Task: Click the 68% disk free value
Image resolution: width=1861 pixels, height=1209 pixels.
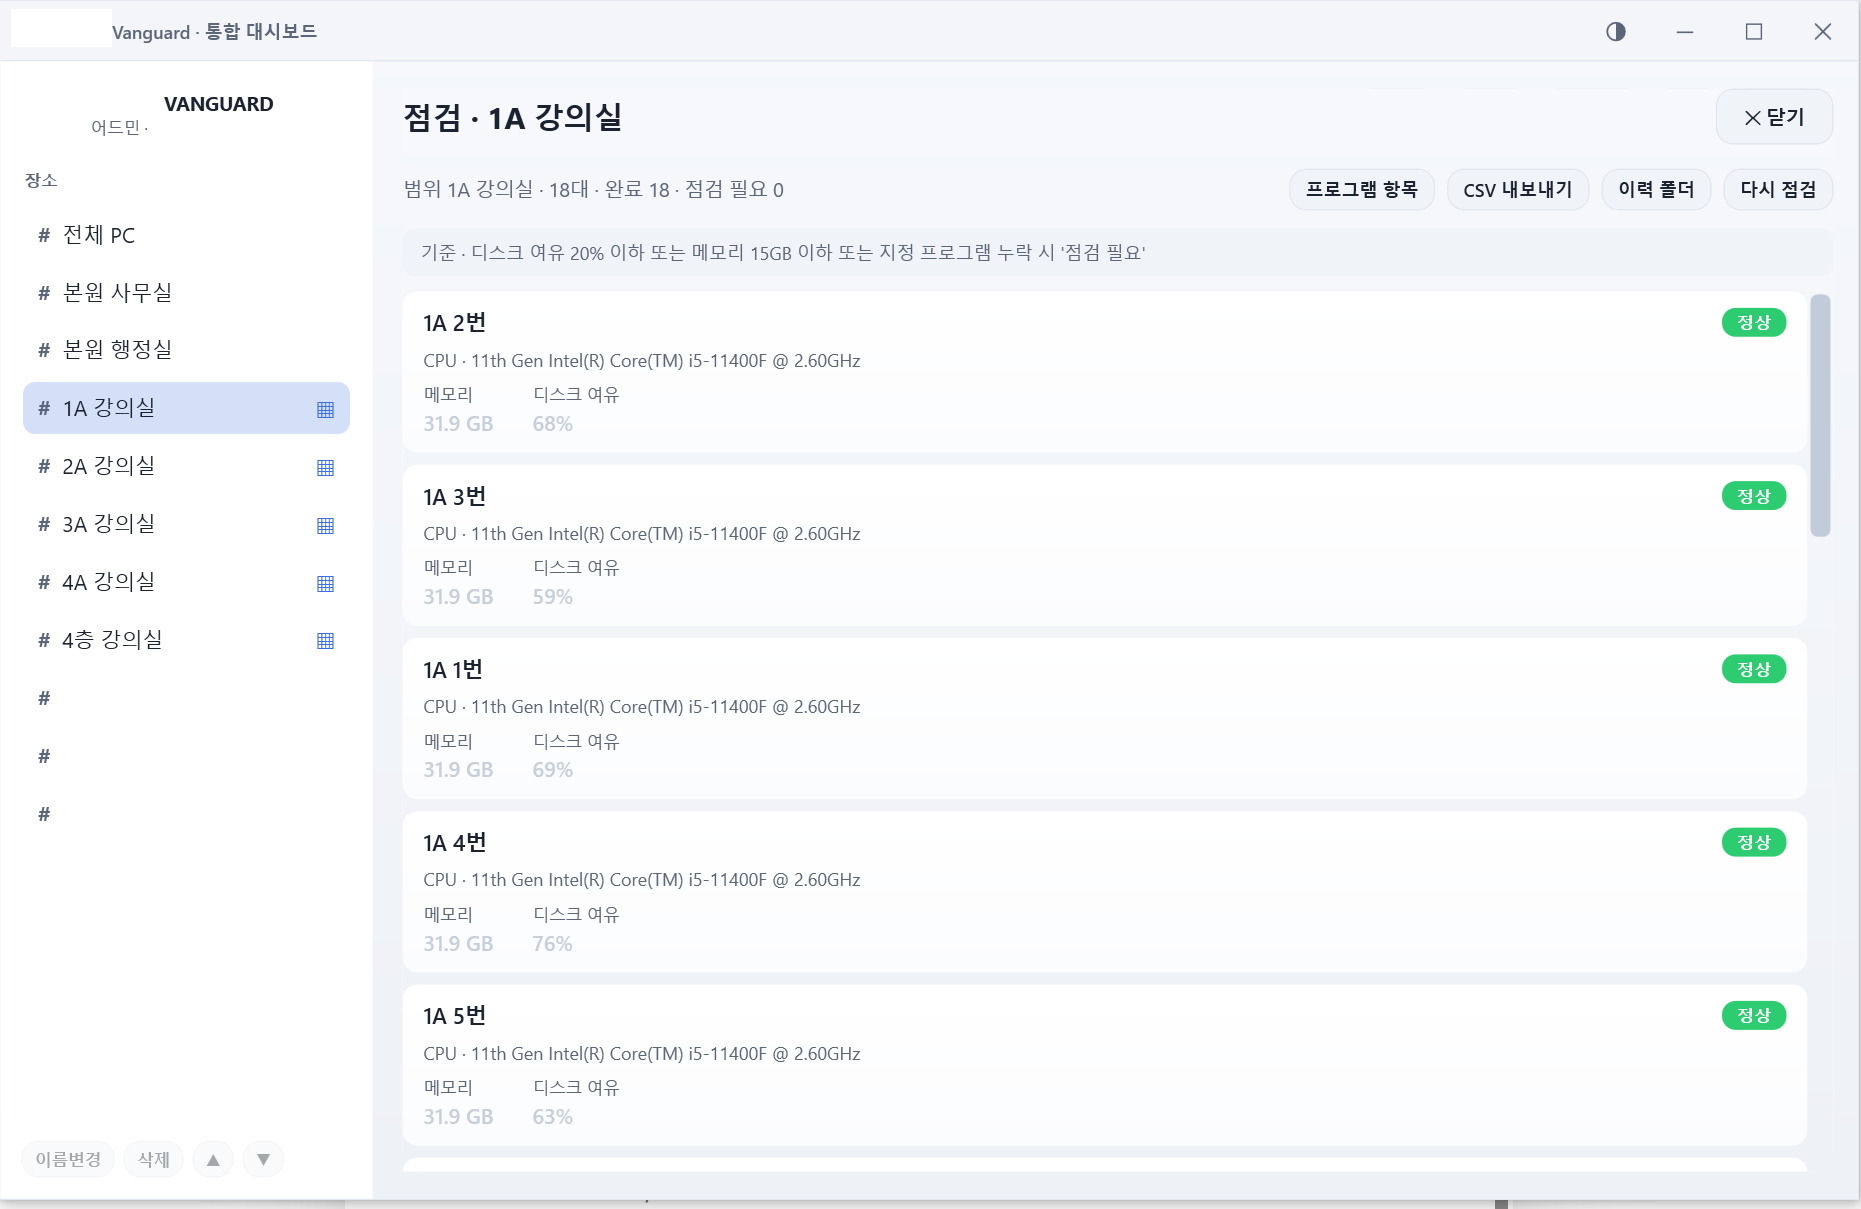Action: pos(552,424)
